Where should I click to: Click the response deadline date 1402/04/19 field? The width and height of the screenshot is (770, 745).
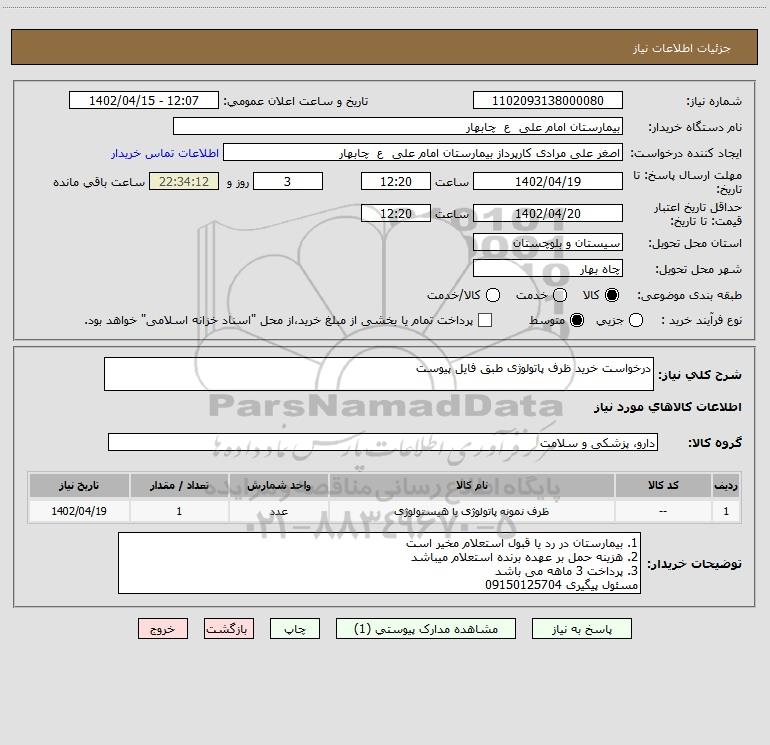[x=548, y=181]
